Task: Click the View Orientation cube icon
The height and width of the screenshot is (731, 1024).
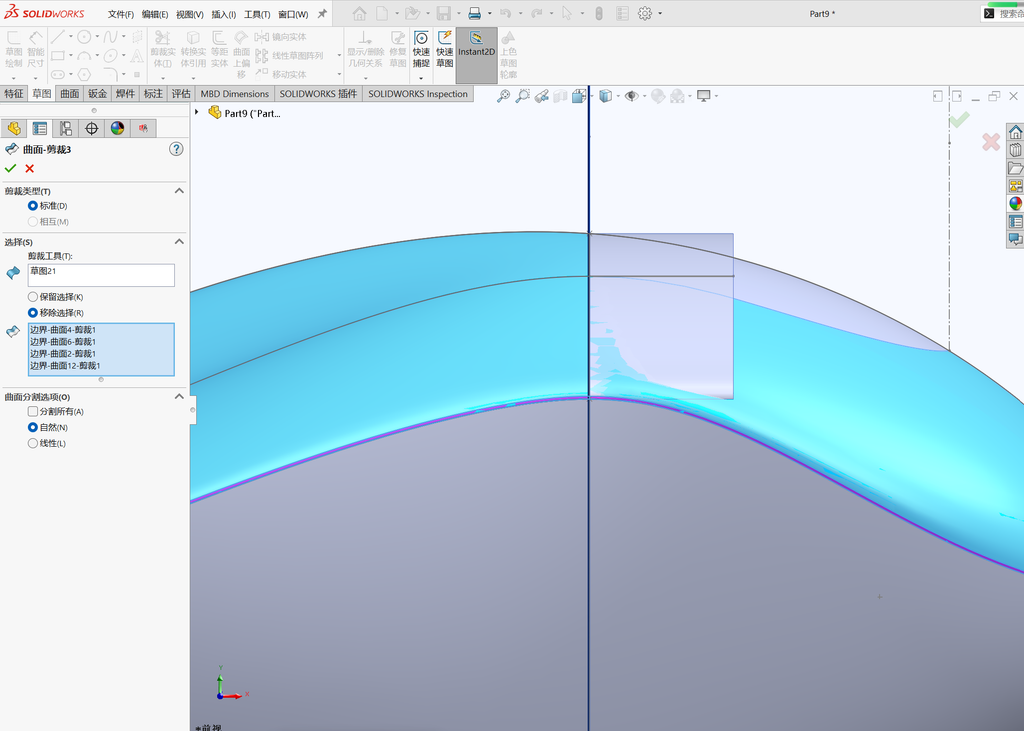Action: 578,96
